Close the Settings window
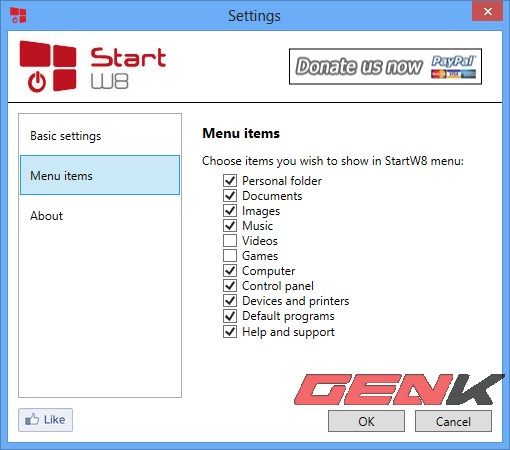Screen dimensions: 510x450 (x=488, y=12)
